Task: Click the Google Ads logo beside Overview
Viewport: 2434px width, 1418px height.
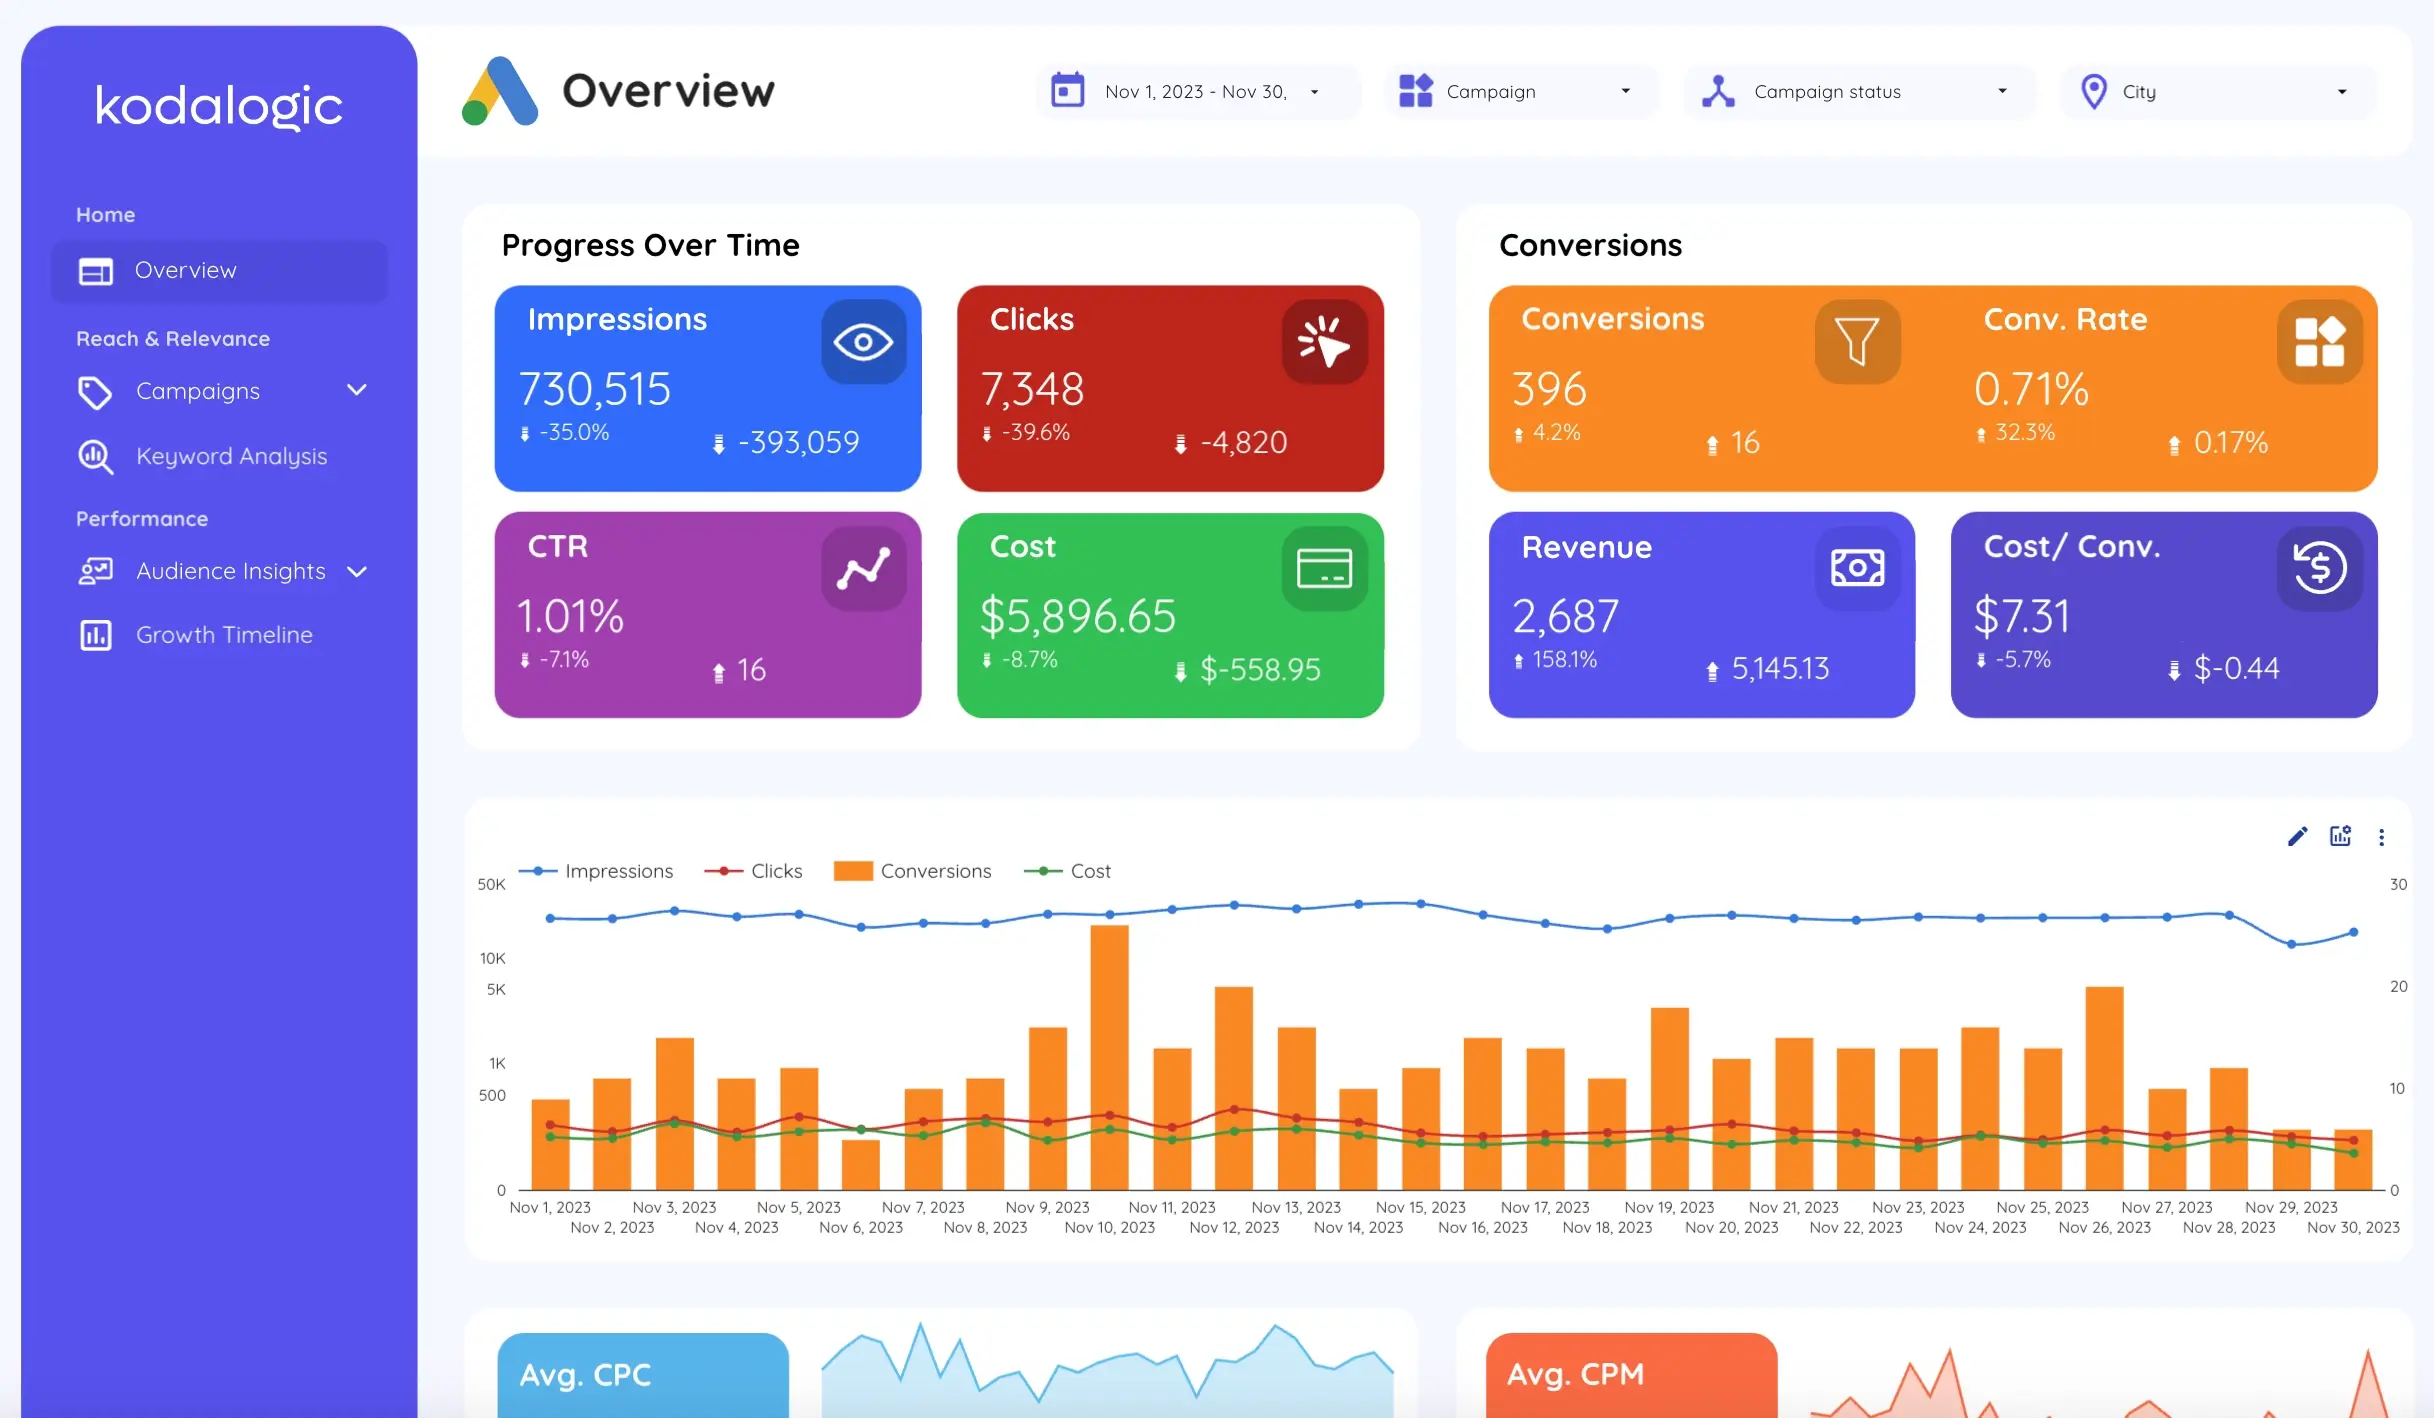Action: tap(500, 91)
